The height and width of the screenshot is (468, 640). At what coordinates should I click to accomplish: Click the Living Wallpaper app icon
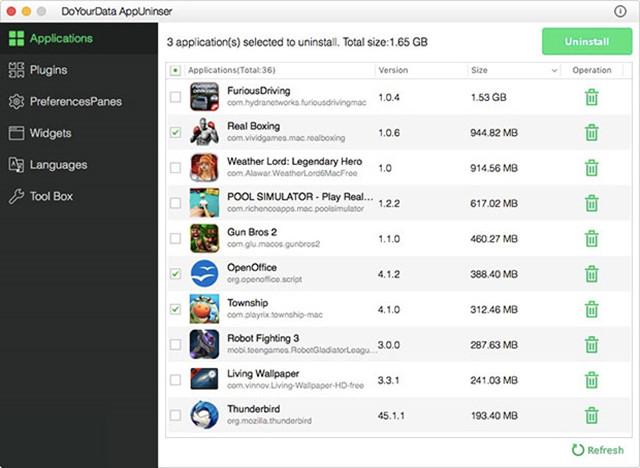[204, 379]
